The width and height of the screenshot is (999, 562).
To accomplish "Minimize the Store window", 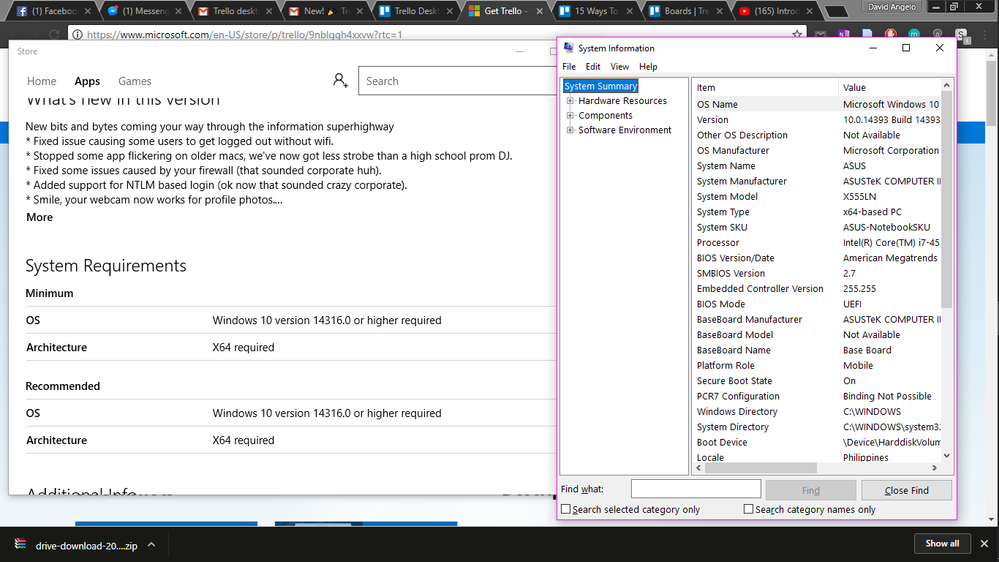I will (x=520, y=51).
